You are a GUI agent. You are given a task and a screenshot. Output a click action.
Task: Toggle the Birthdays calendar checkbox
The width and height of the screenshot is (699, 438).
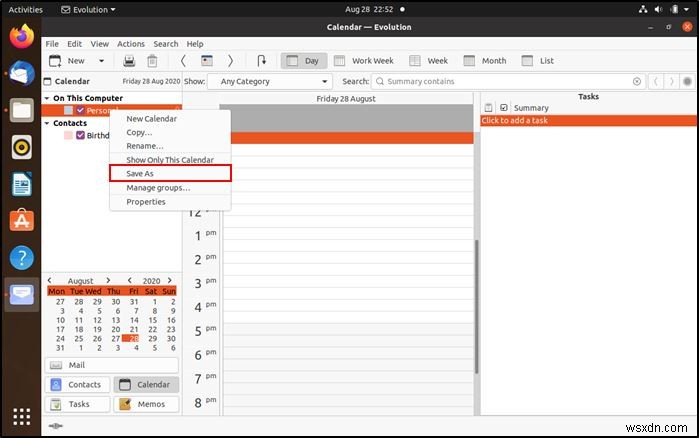(x=80, y=135)
